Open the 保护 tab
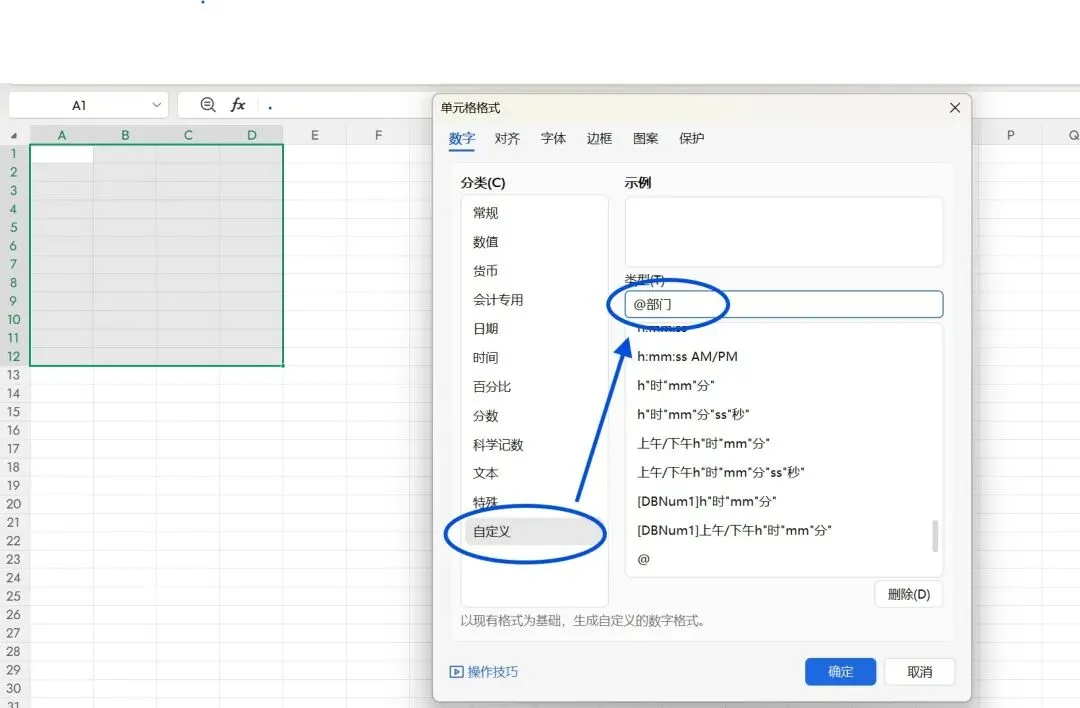Image resolution: width=1080 pixels, height=708 pixels. click(692, 138)
